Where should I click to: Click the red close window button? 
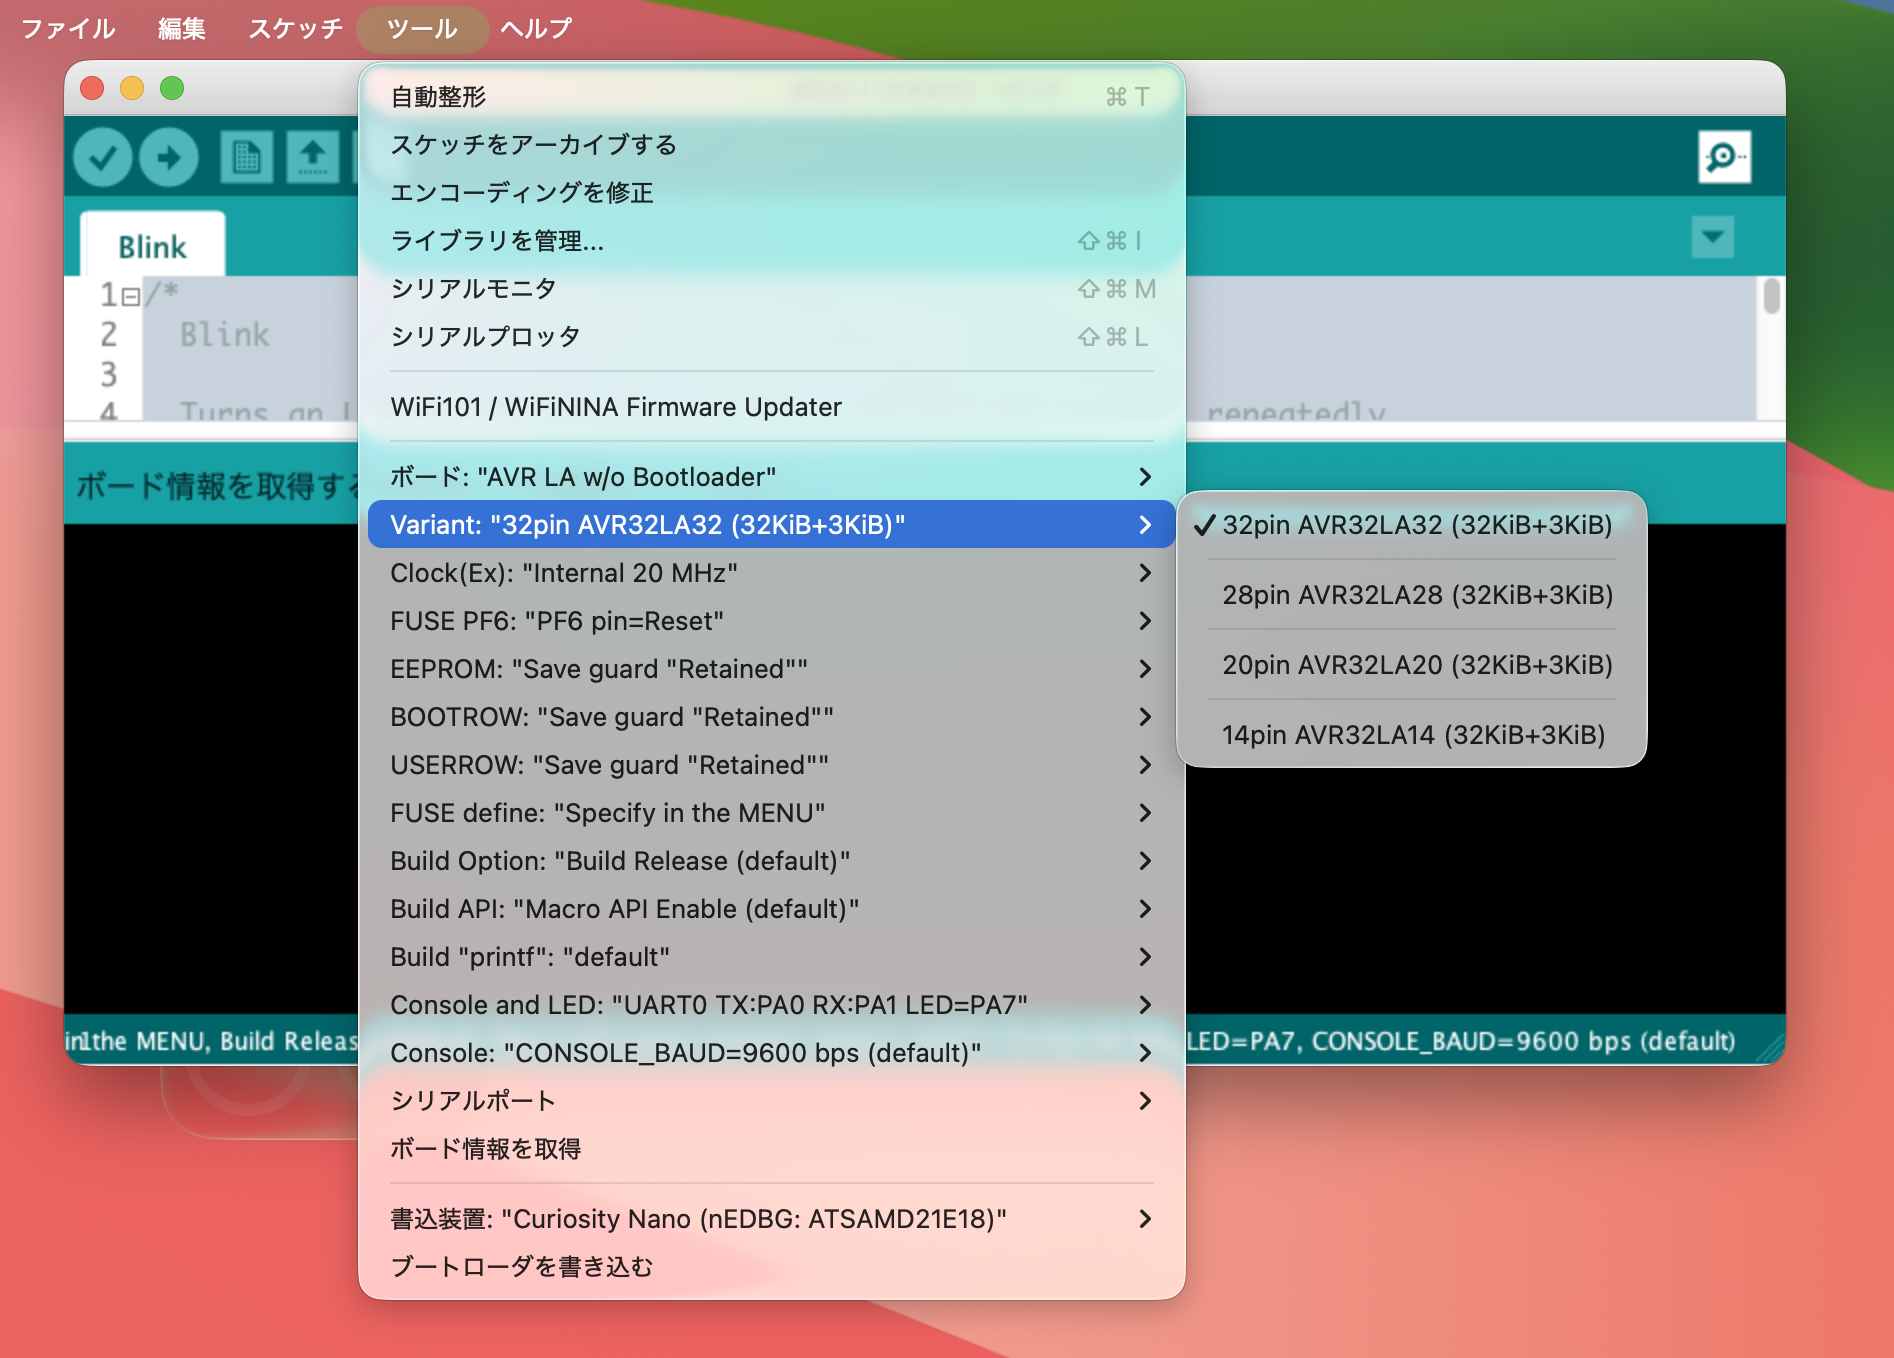[92, 88]
